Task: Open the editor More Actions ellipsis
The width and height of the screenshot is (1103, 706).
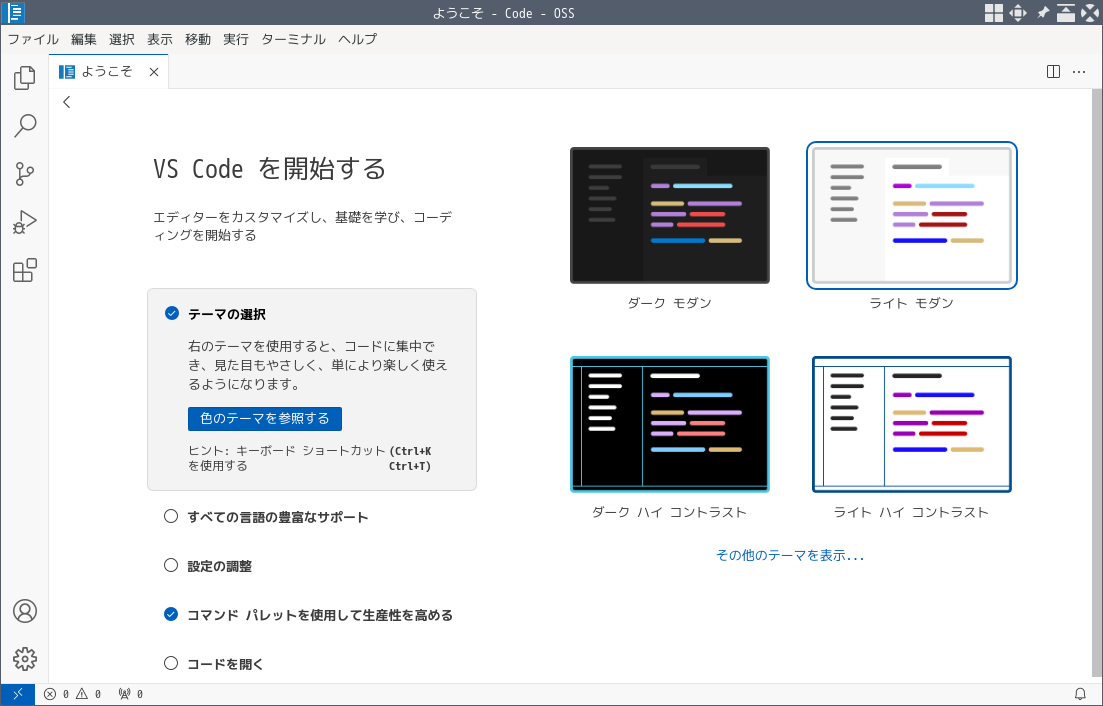Action: [x=1079, y=72]
